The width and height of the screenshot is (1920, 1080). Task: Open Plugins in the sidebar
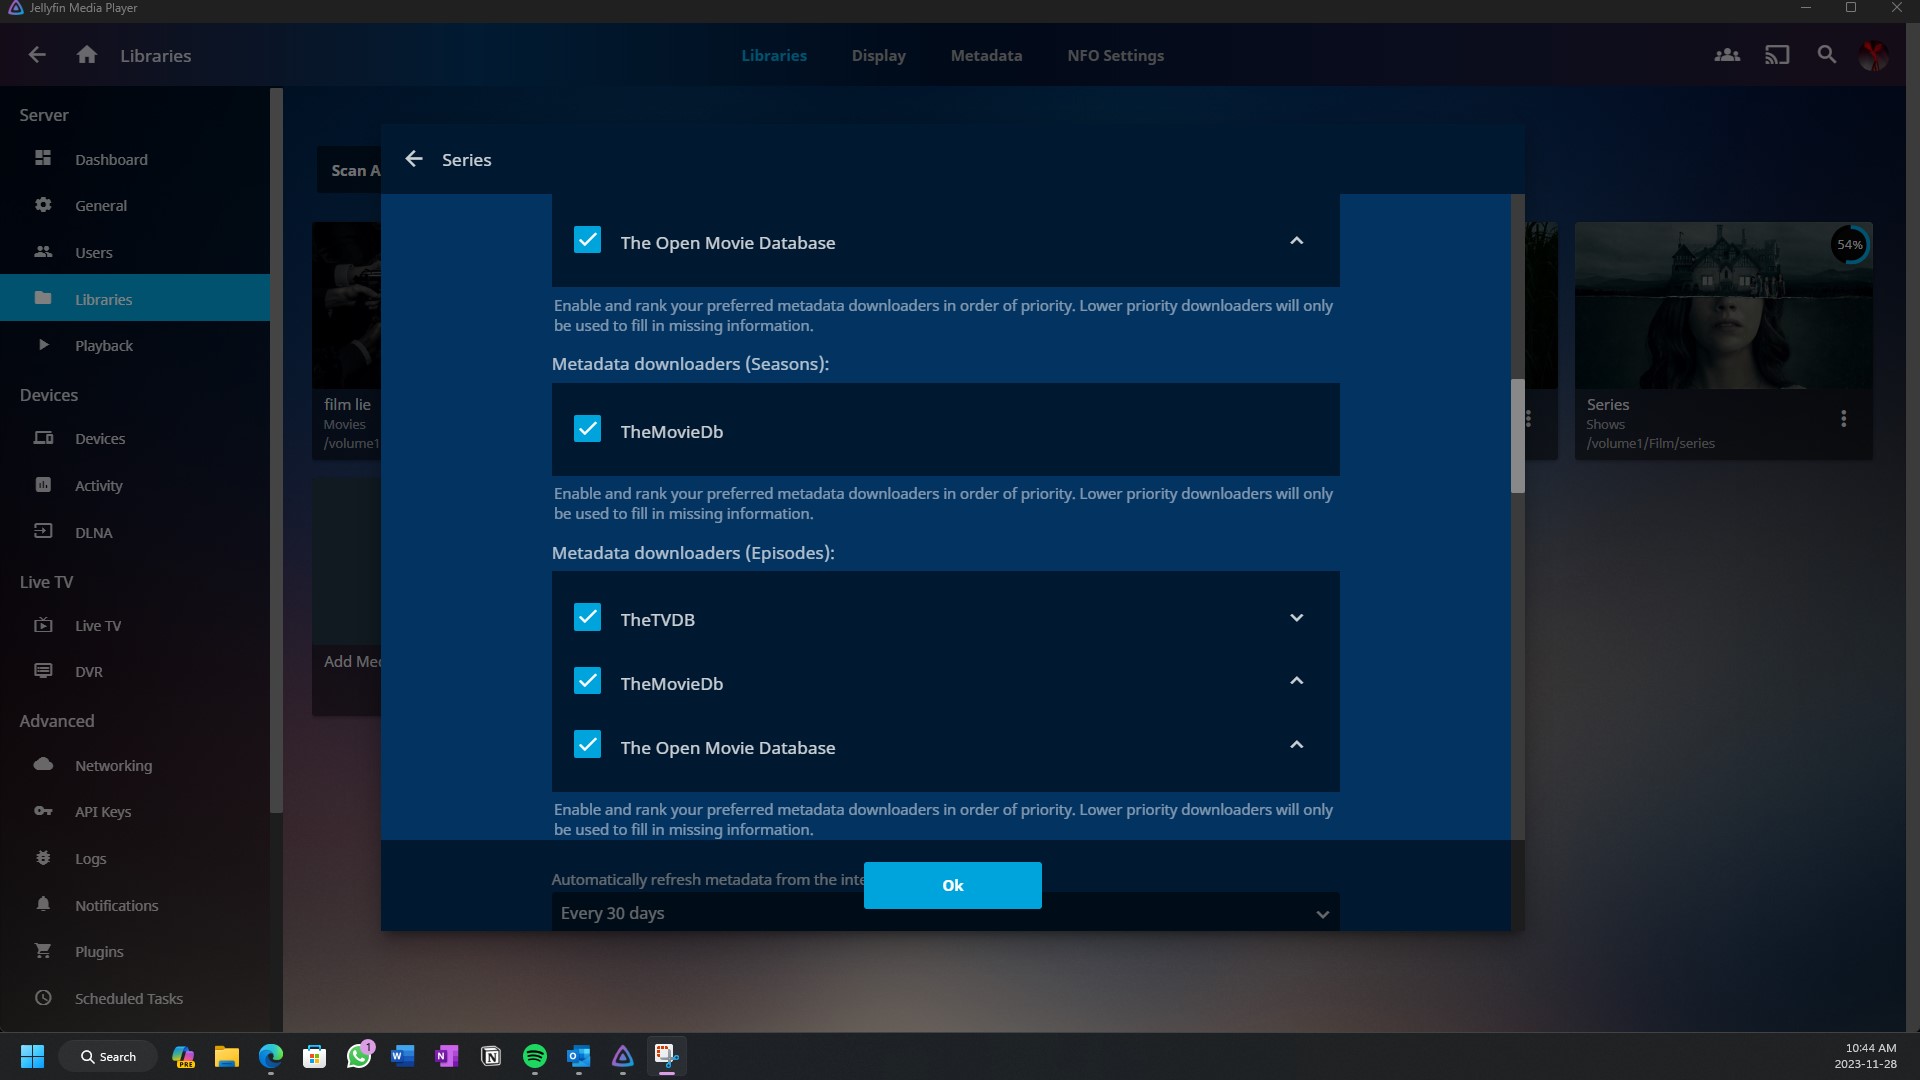[x=99, y=951]
